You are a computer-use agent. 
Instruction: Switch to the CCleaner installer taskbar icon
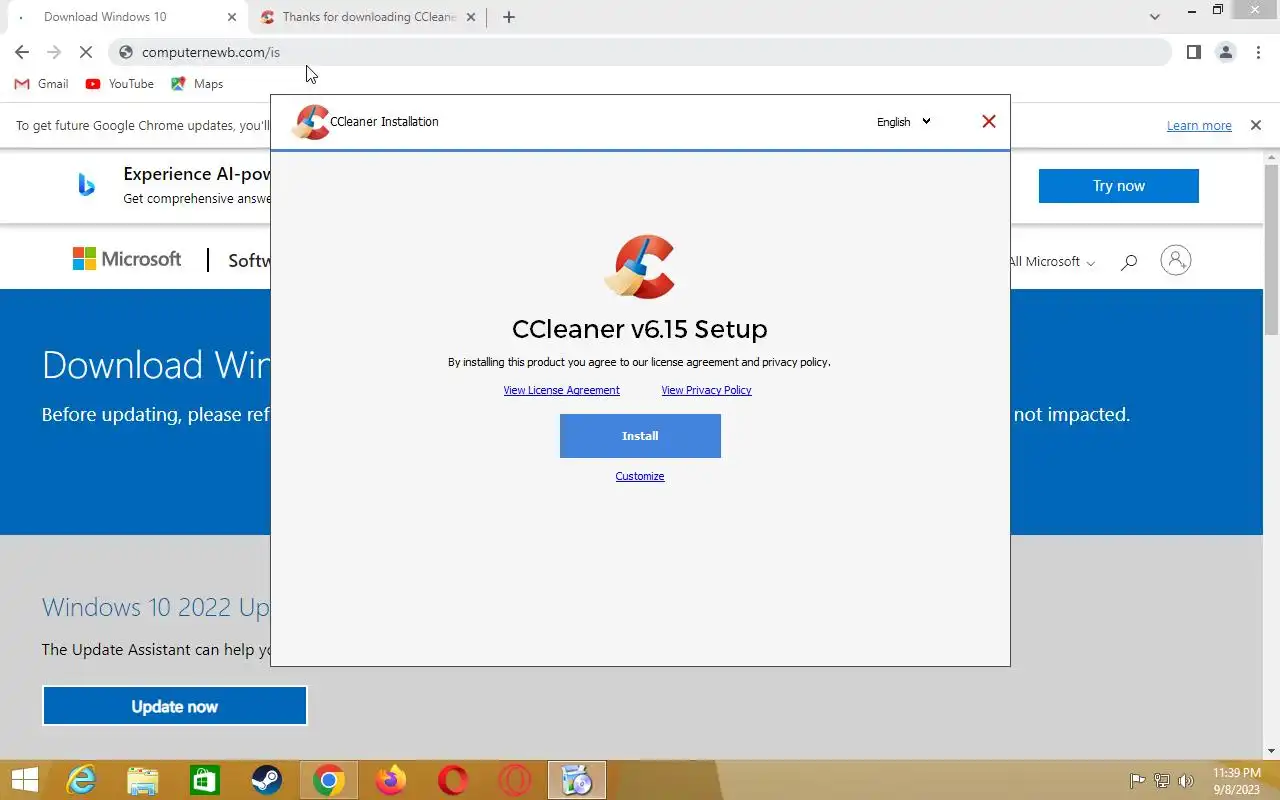coord(577,780)
